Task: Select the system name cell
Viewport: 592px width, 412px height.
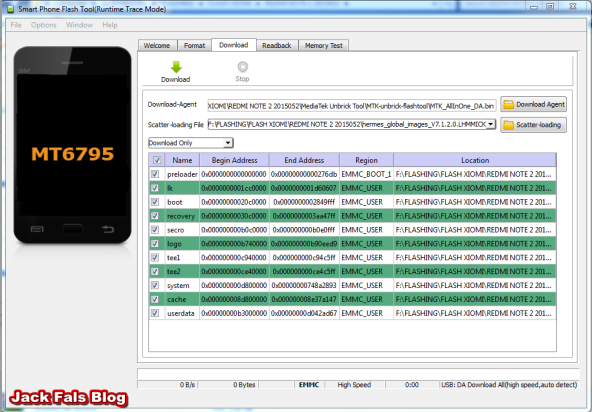Action: (x=182, y=285)
